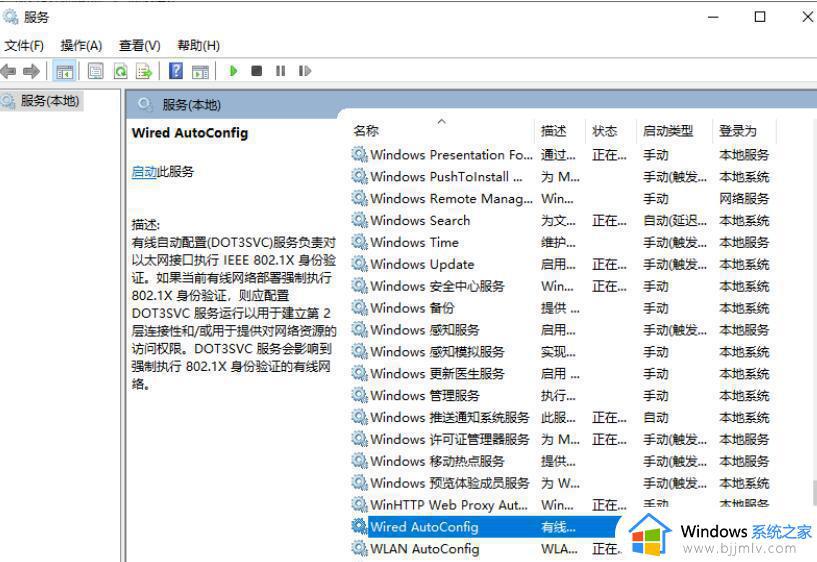Click the 网络服务 logon cell of Windows Remote Management
The width and height of the screenshot is (817, 562).
tap(744, 198)
